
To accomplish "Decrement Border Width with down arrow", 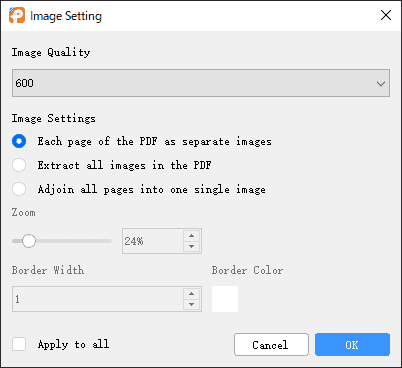I will [191, 304].
